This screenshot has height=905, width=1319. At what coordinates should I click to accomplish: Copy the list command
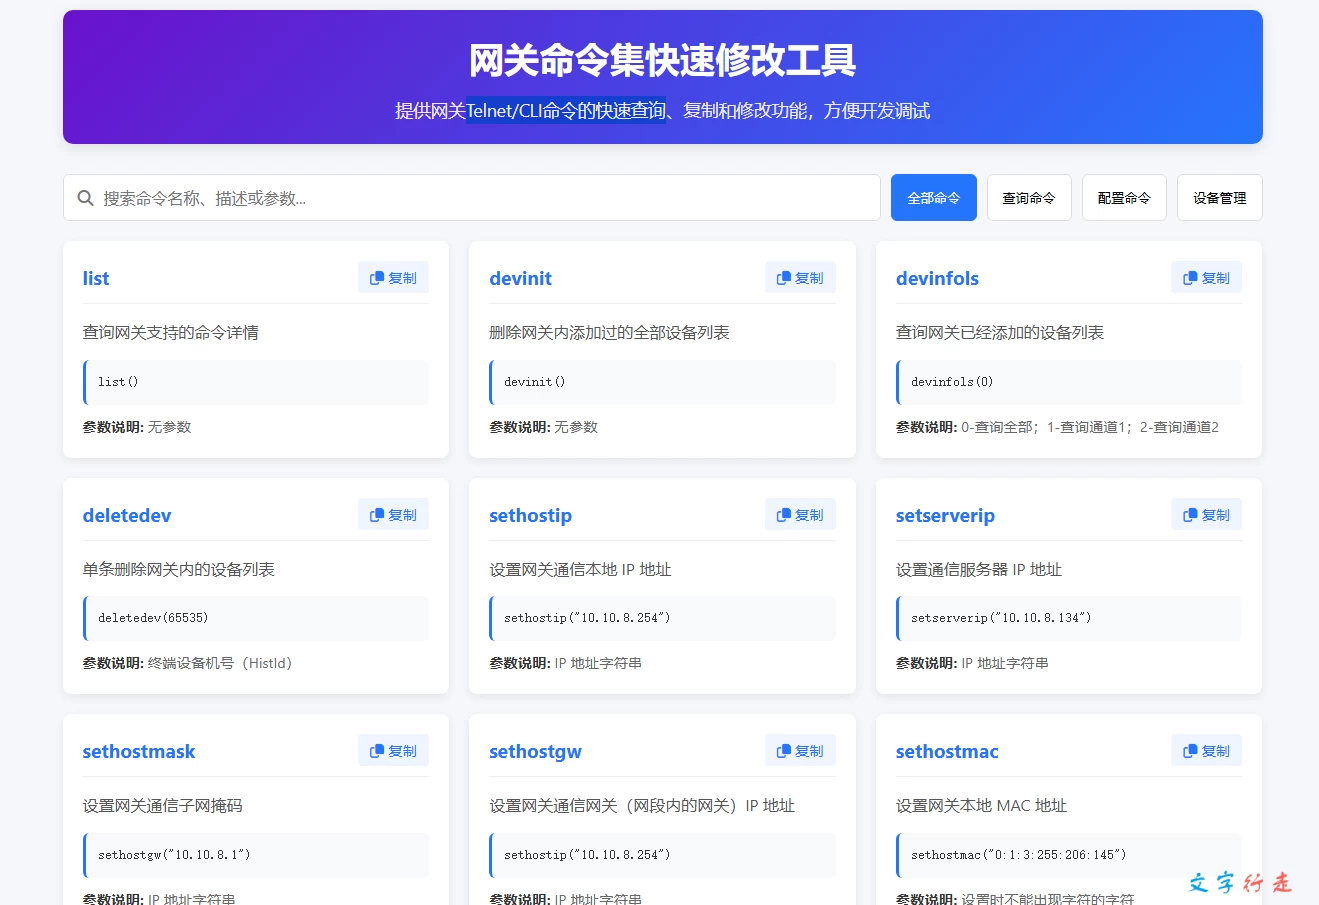click(393, 278)
